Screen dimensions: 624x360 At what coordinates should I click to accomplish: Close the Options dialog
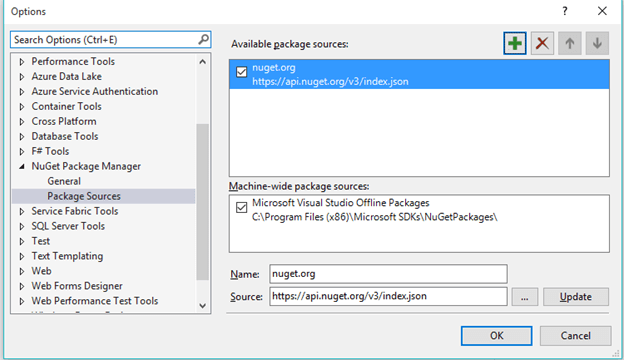pos(602,11)
